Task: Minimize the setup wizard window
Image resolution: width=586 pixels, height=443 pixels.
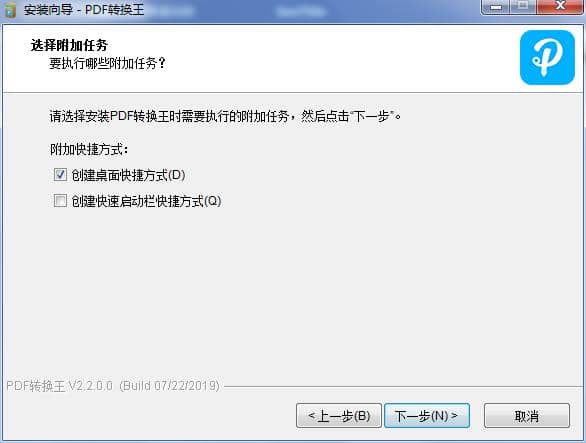Action: click(496, 7)
